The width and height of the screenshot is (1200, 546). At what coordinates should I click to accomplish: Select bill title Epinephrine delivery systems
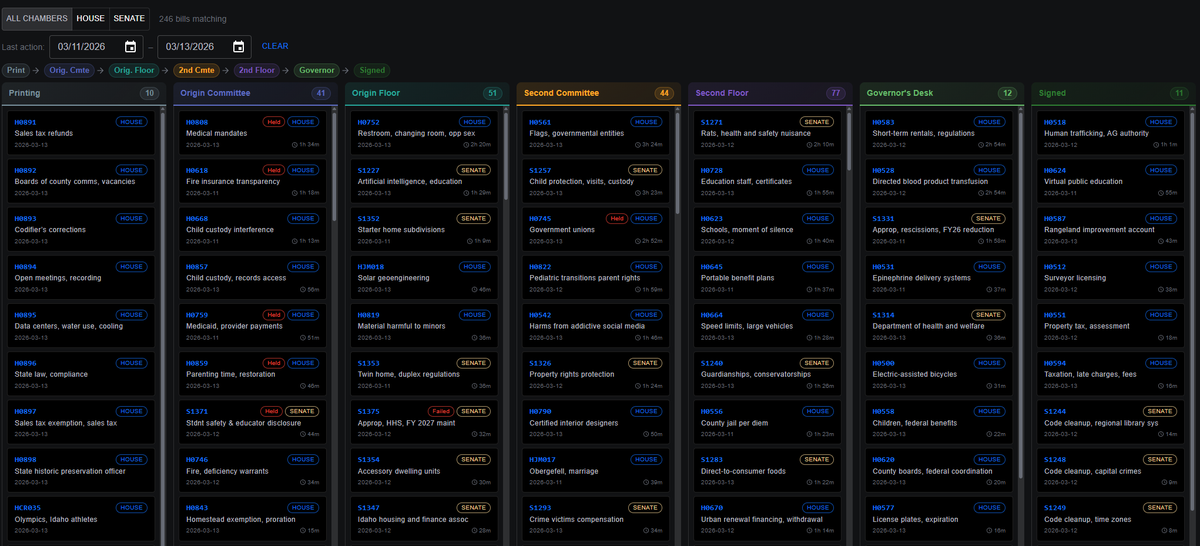[x=922, y=277]
